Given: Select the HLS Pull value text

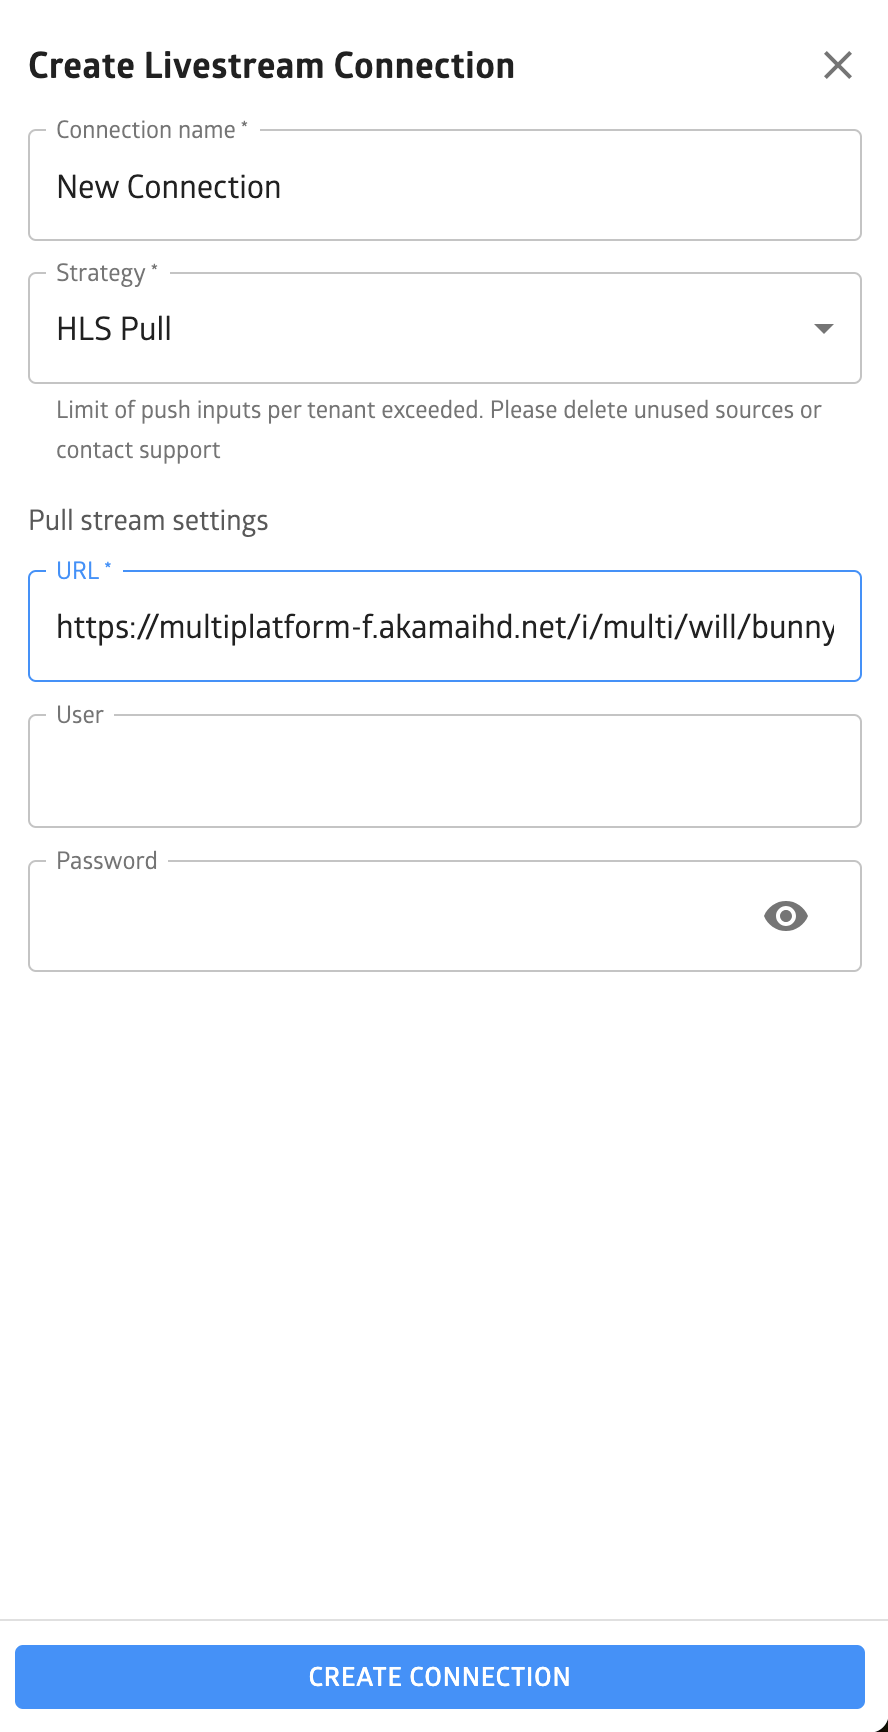Looking at the screenshot, I should click(x=114, y=329).
